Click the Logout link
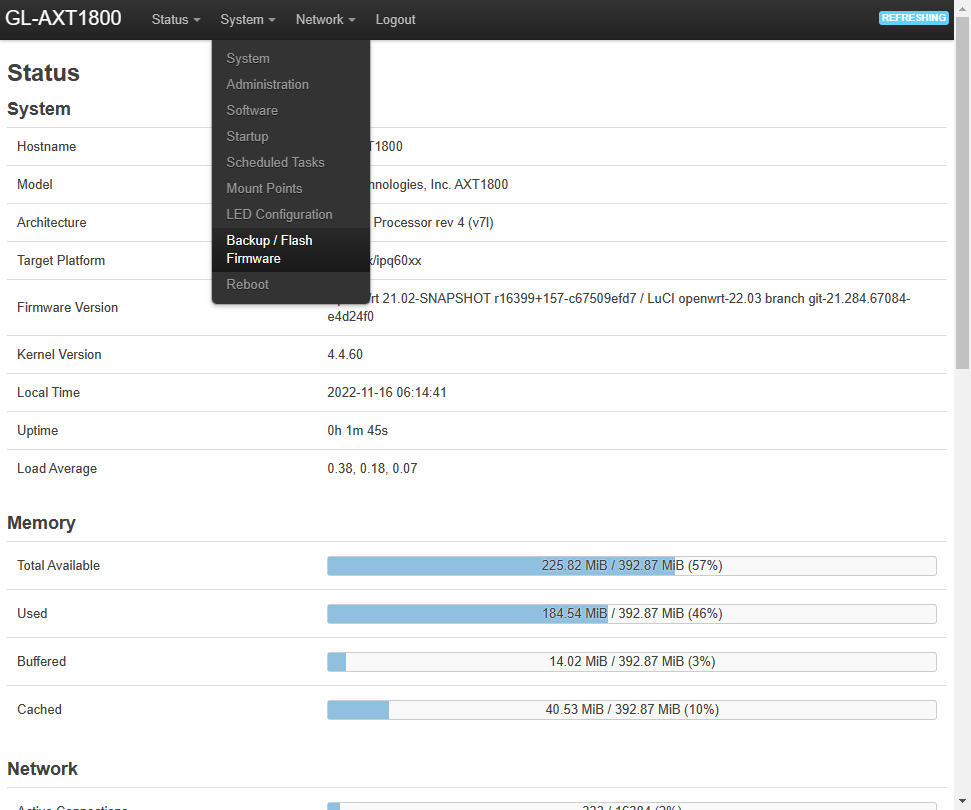 pyautogui.click(x=395, y=19)
